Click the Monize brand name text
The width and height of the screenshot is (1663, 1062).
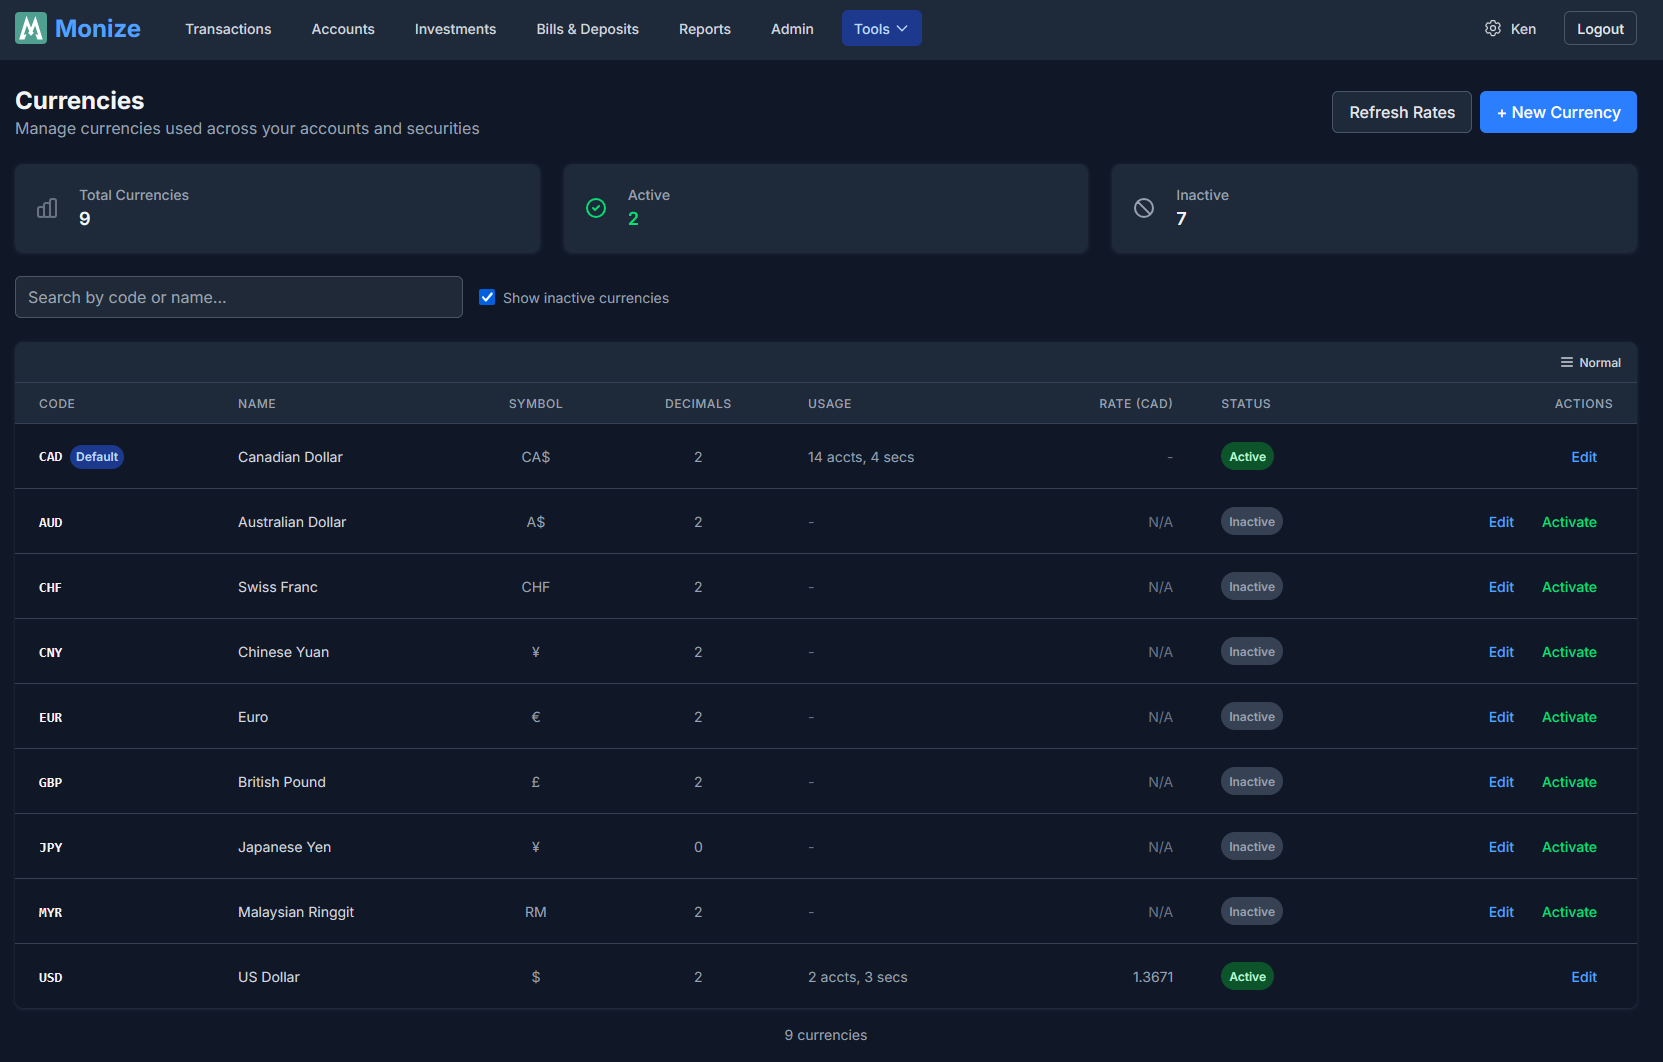point(98,28)
